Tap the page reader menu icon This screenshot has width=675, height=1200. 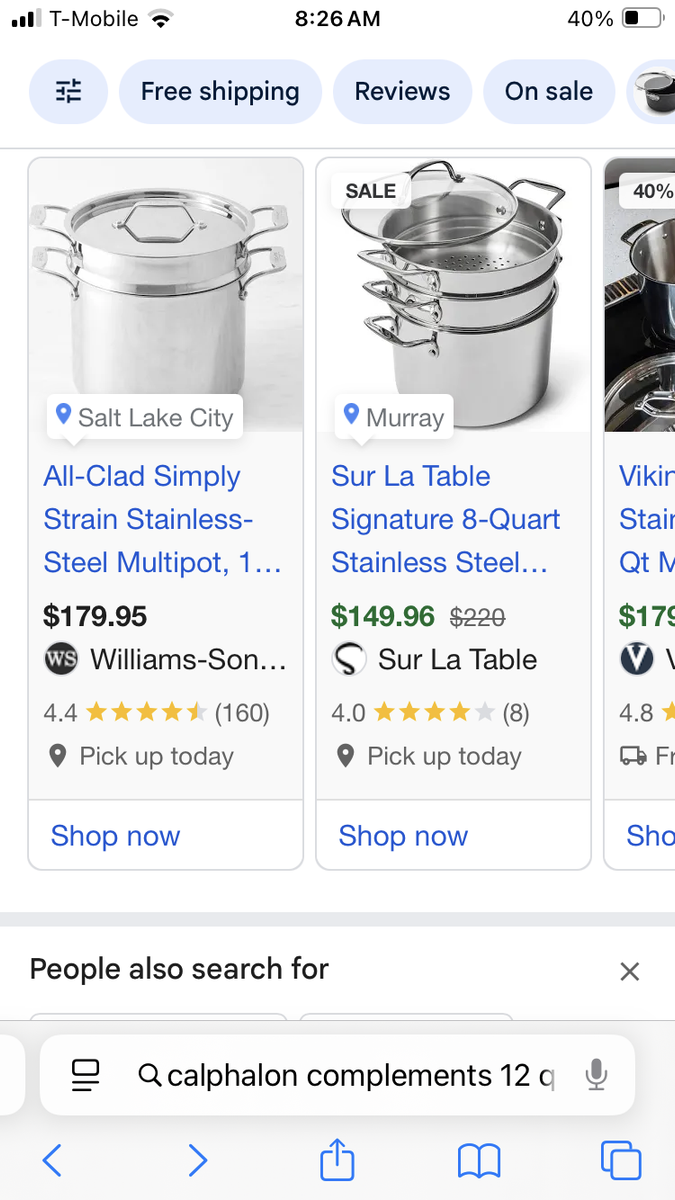(x=86, y=1075)
